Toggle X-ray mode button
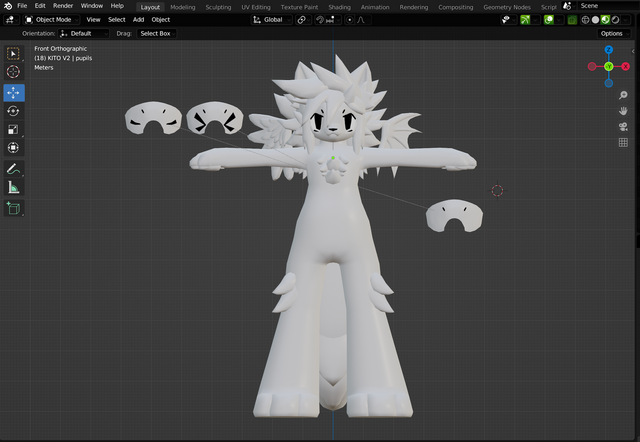 pyautogui.click(x=572, y=20)
